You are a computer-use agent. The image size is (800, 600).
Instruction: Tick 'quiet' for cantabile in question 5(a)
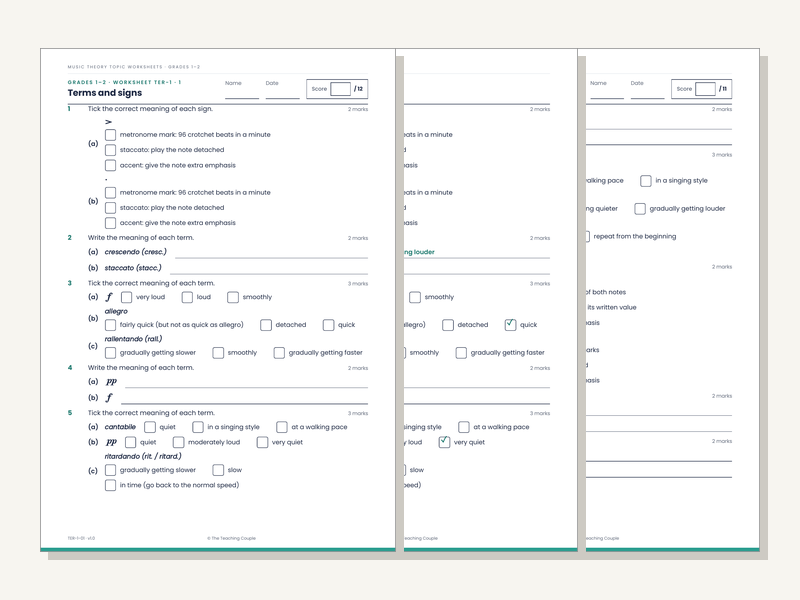pos(150,427)
